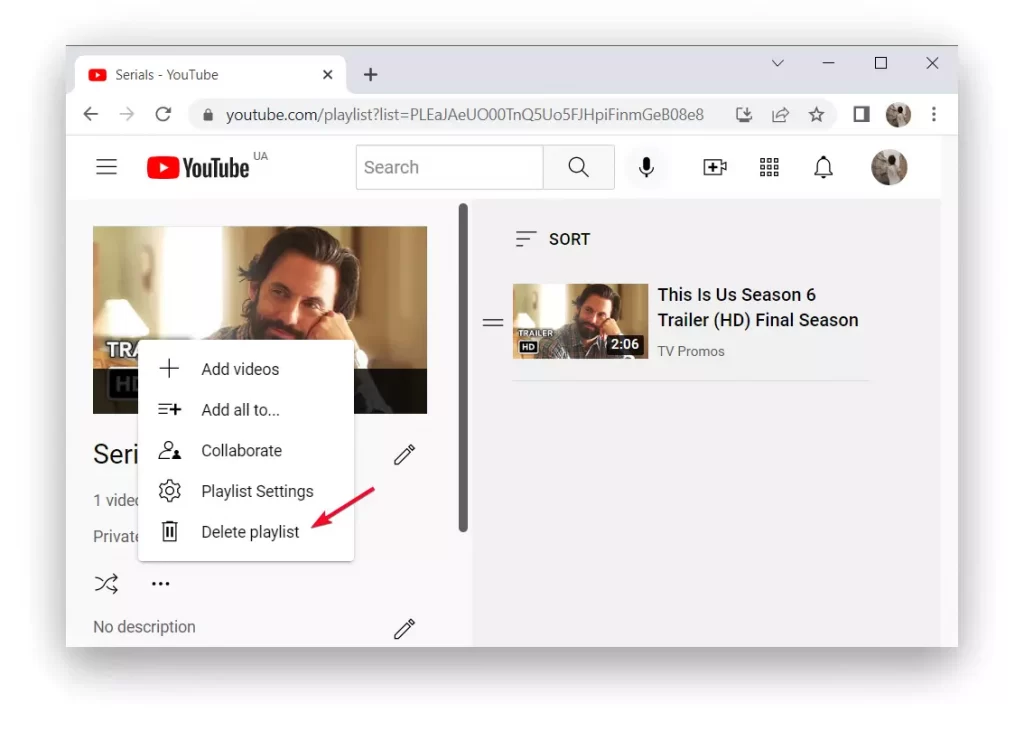Open the SORT options
Viewport: 1024px width, 731px height.
coord(552,239)
